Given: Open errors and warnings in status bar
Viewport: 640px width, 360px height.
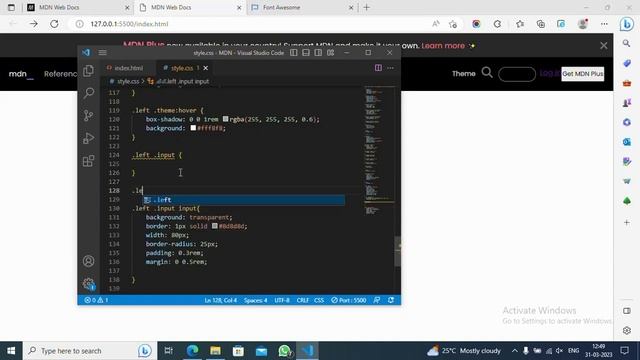Looking at the screenshot, I should [96, 300].
